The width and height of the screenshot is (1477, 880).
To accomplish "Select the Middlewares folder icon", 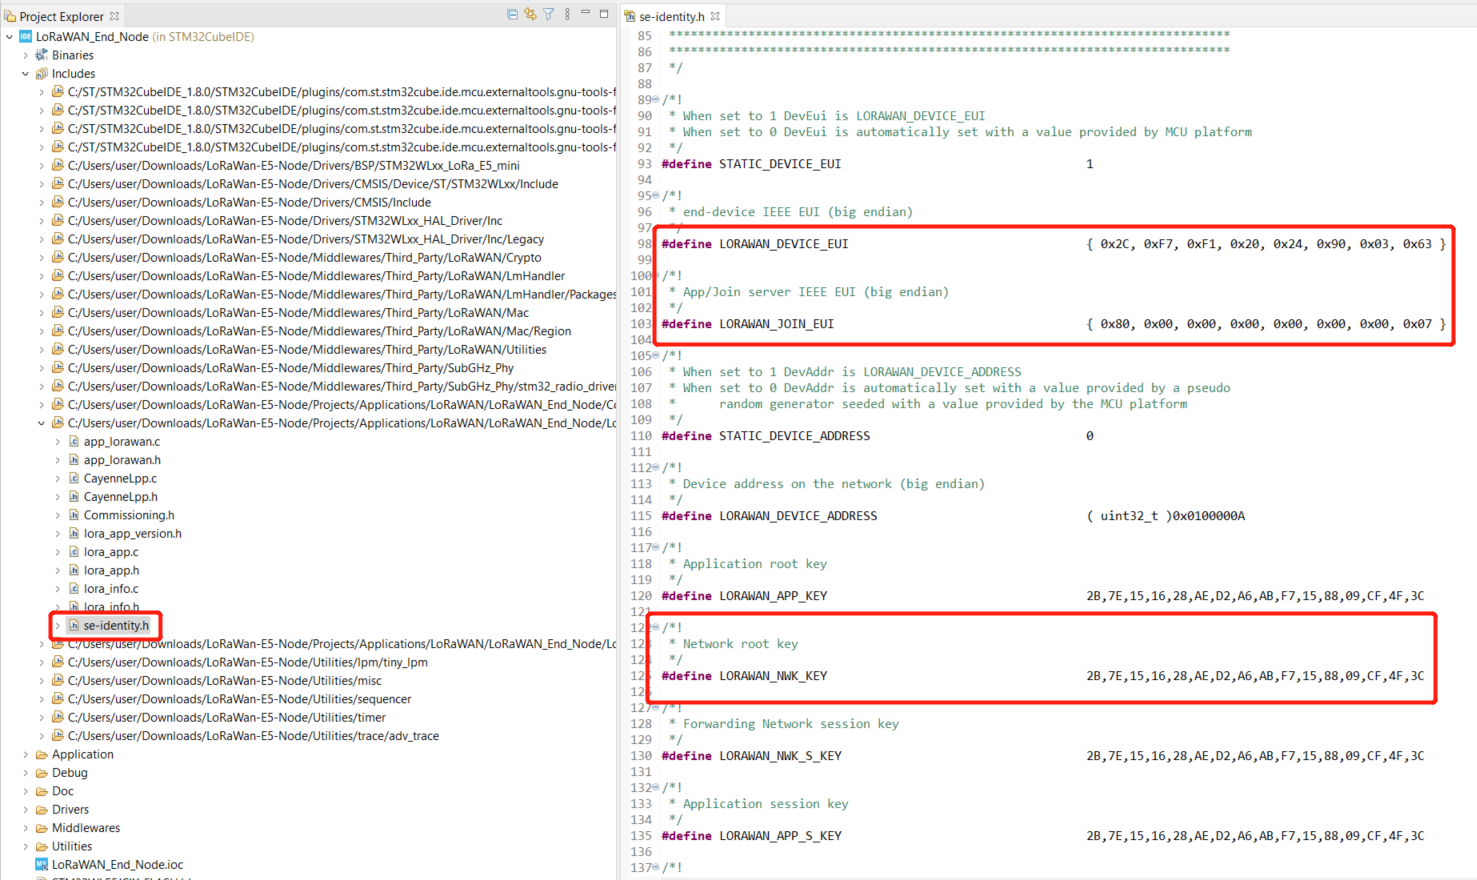I will coord(42,828).
